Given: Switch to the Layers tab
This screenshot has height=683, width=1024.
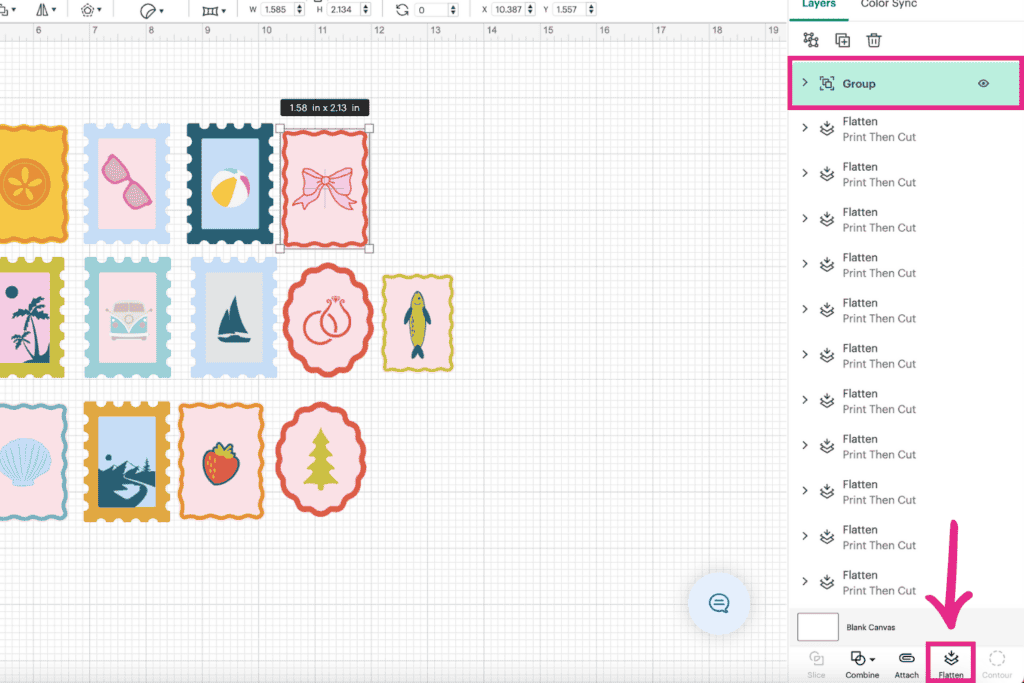Looking at the screenshot, I should click(818, 5).
